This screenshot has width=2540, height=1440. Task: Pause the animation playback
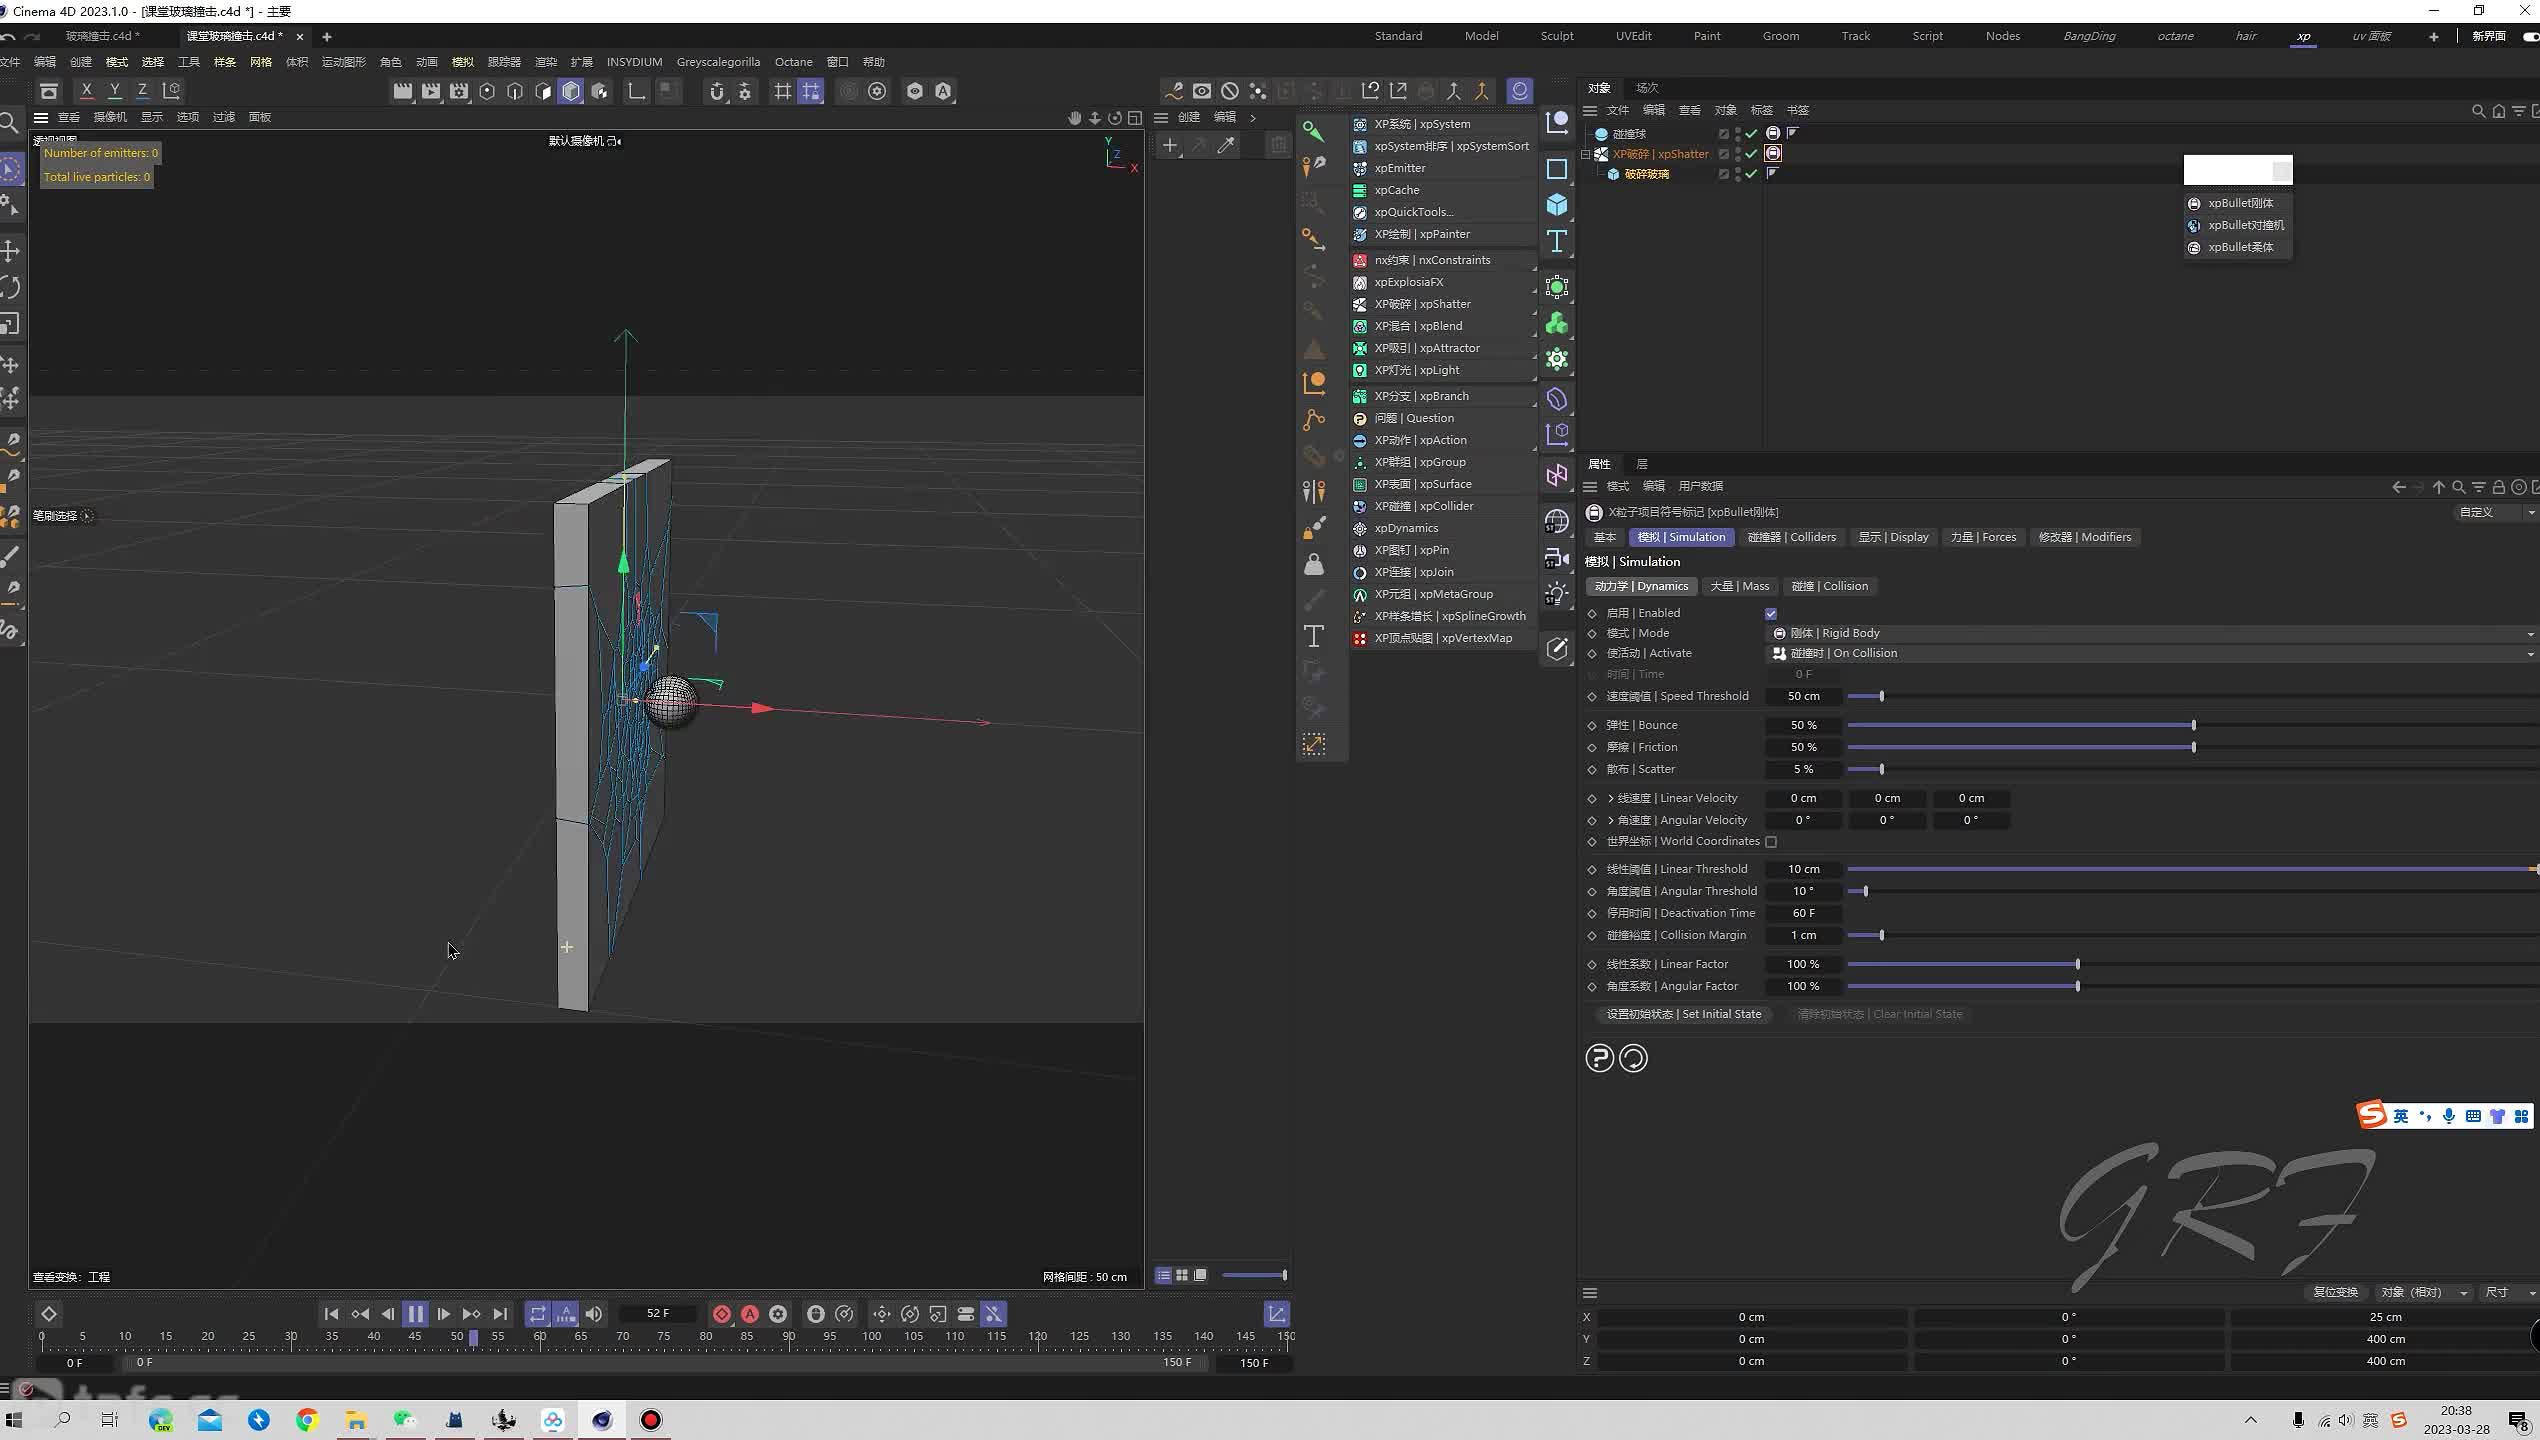(416, 1314)
